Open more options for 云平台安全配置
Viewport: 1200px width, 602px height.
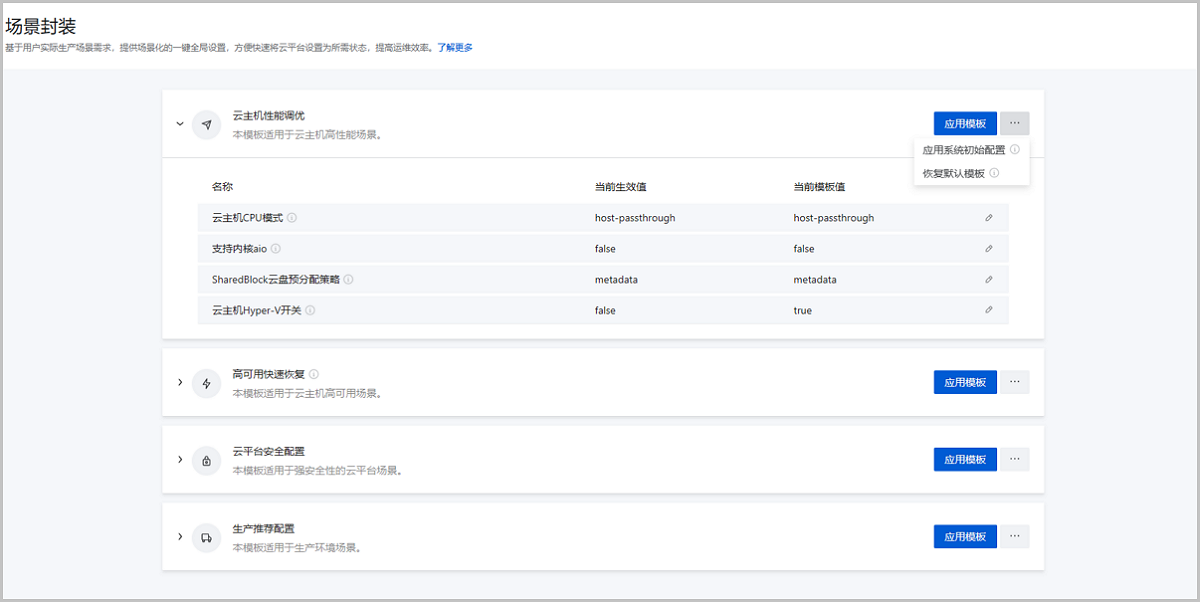pyautogui.click(x=1014, y=459)
